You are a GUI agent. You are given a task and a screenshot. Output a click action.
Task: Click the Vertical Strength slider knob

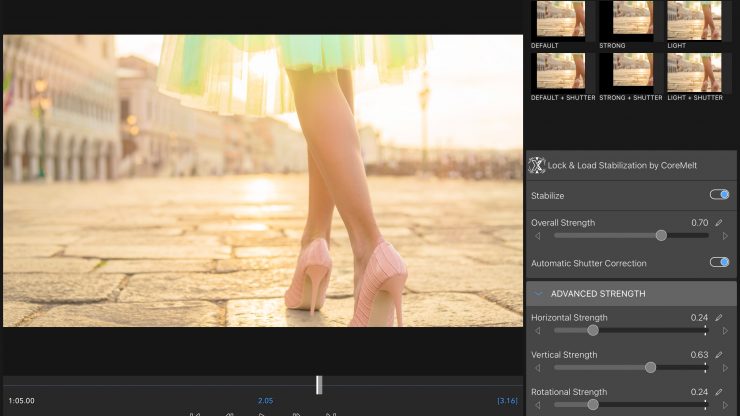650,368
